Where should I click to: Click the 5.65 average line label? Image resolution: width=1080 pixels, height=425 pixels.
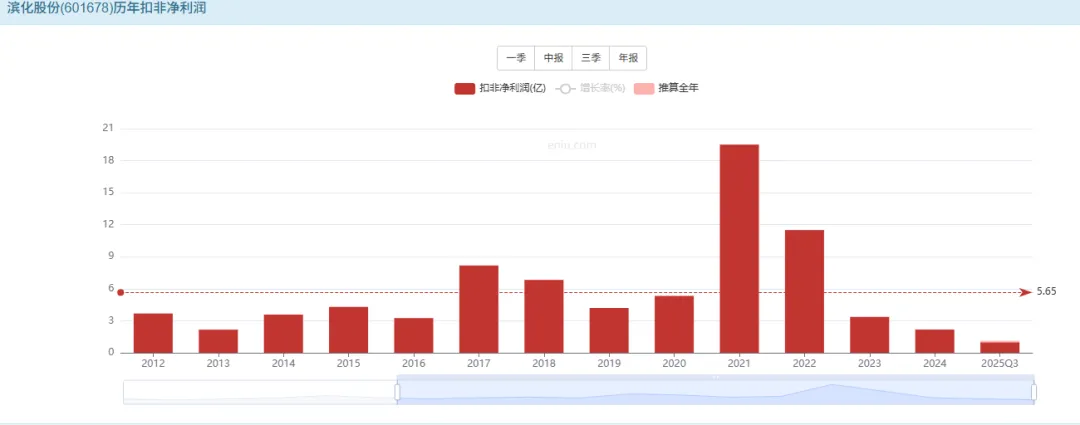1046,292
